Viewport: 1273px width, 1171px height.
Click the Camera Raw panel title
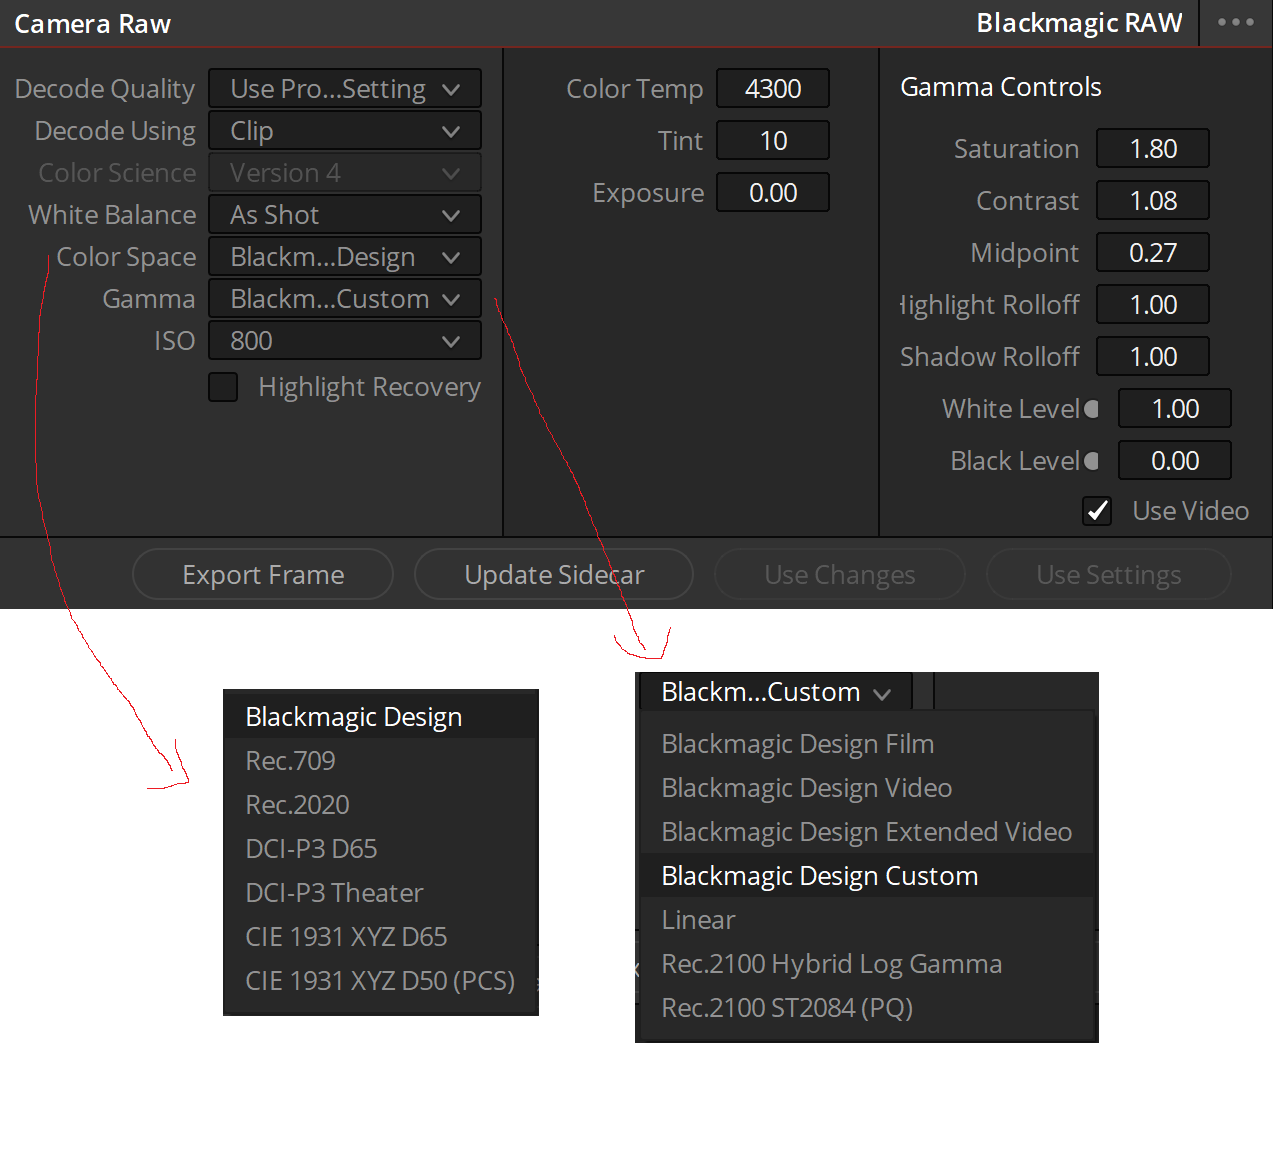pos(92,24)
